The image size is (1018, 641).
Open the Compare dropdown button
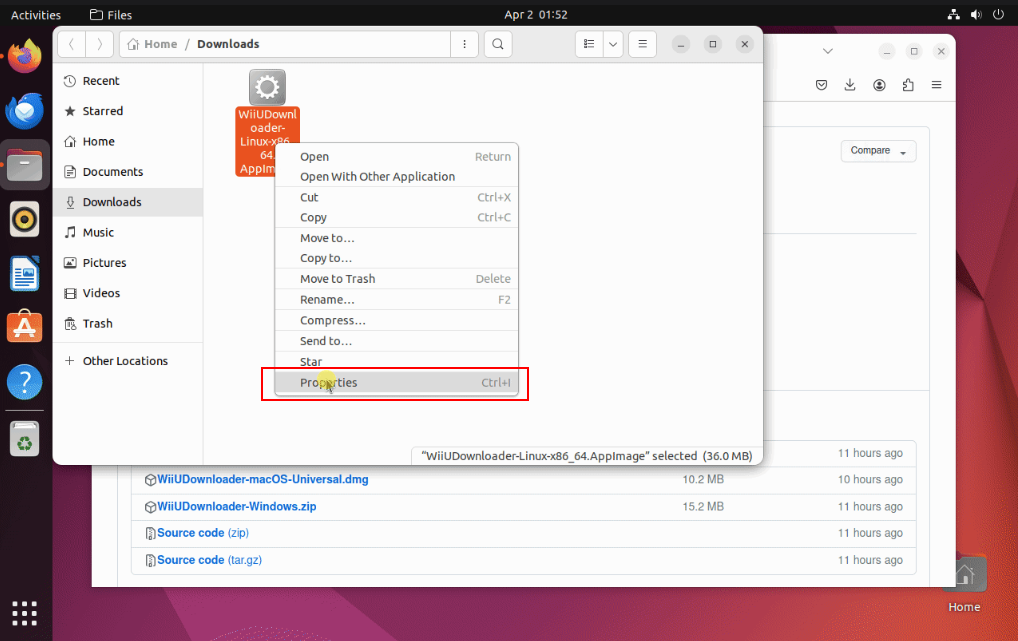point(878,151)
